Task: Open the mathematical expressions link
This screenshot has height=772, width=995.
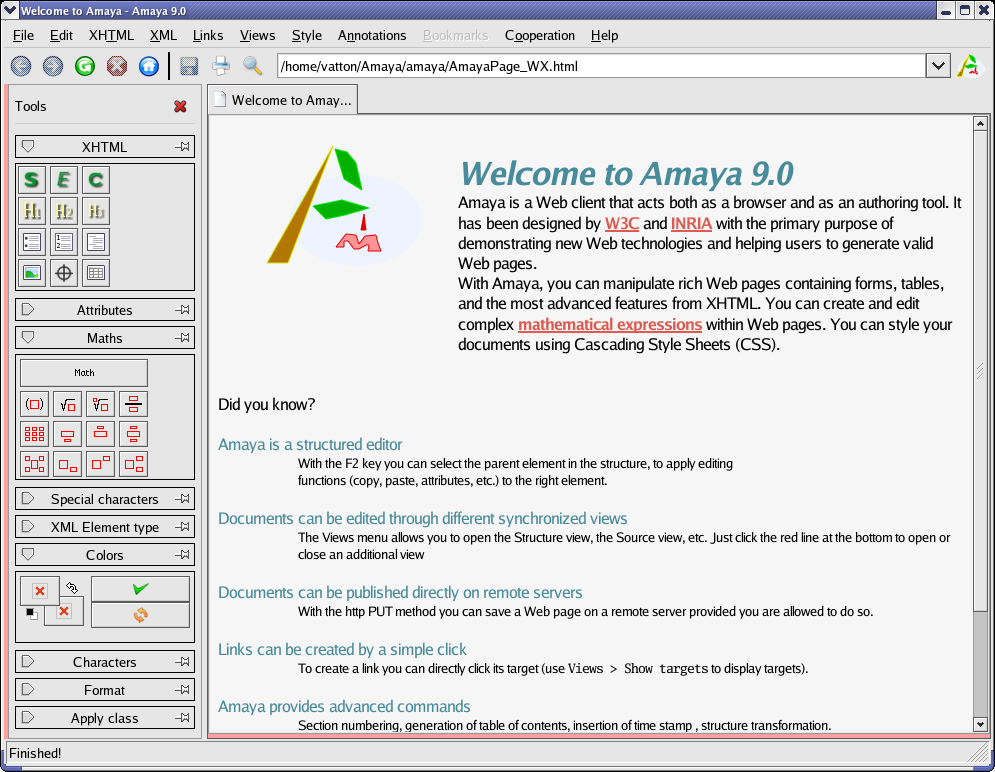Action: click(610, 324)
